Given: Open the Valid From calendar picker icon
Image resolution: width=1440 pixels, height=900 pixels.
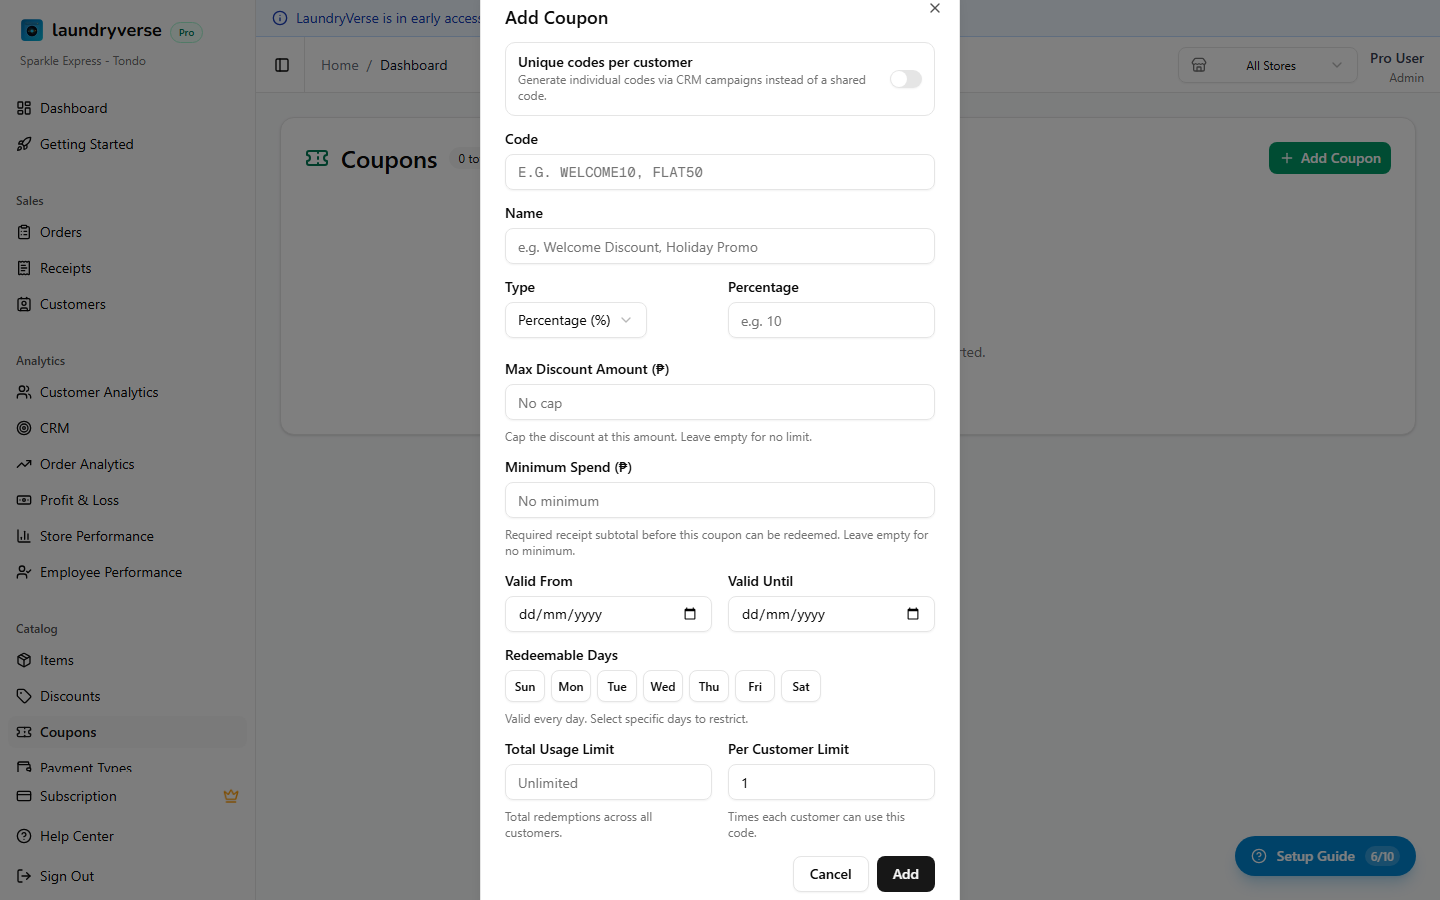Looking at the screenshot, I should [690, 614].
